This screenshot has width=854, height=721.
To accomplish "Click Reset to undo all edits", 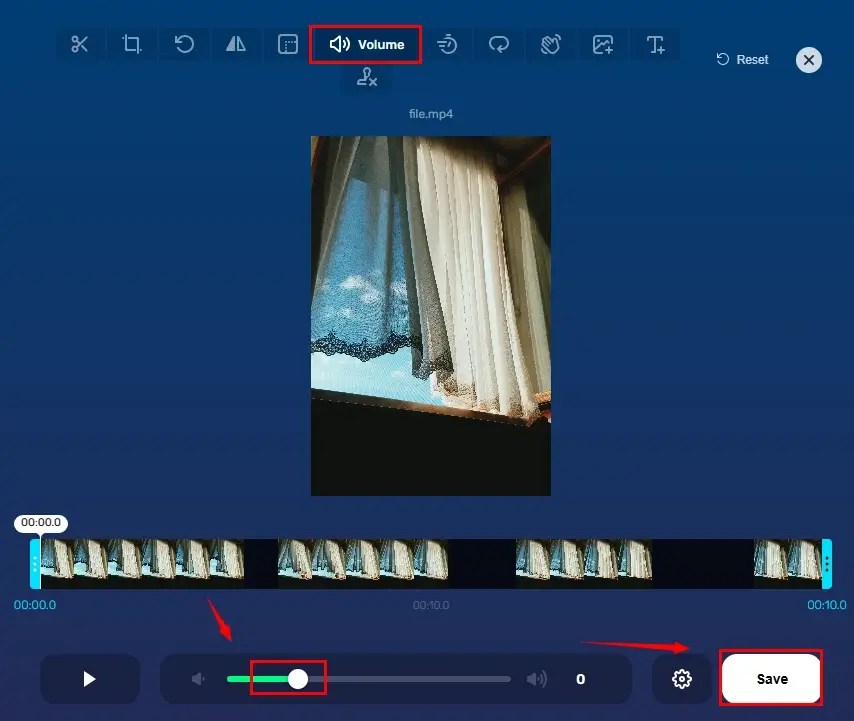I will [x=741, y=59].
